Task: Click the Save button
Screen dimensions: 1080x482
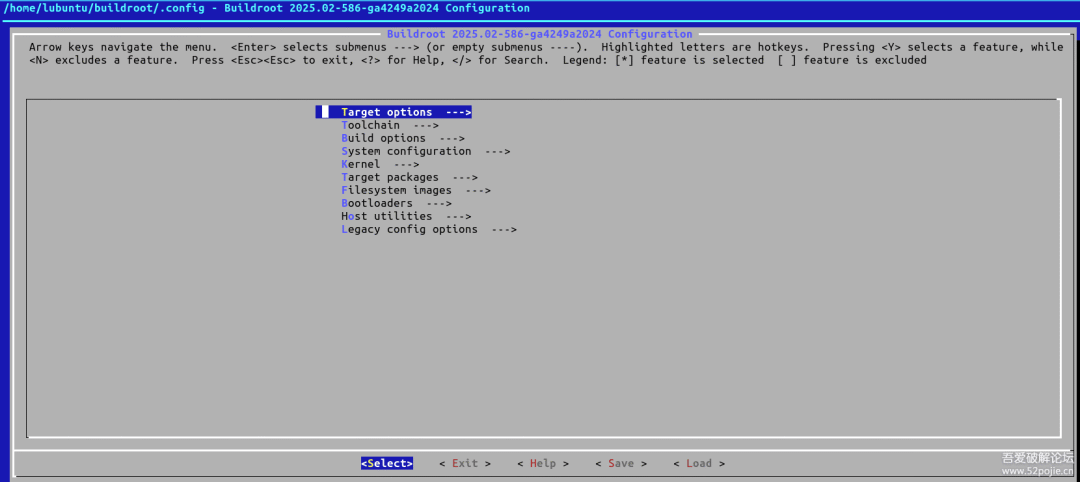Action: (621, 463)
